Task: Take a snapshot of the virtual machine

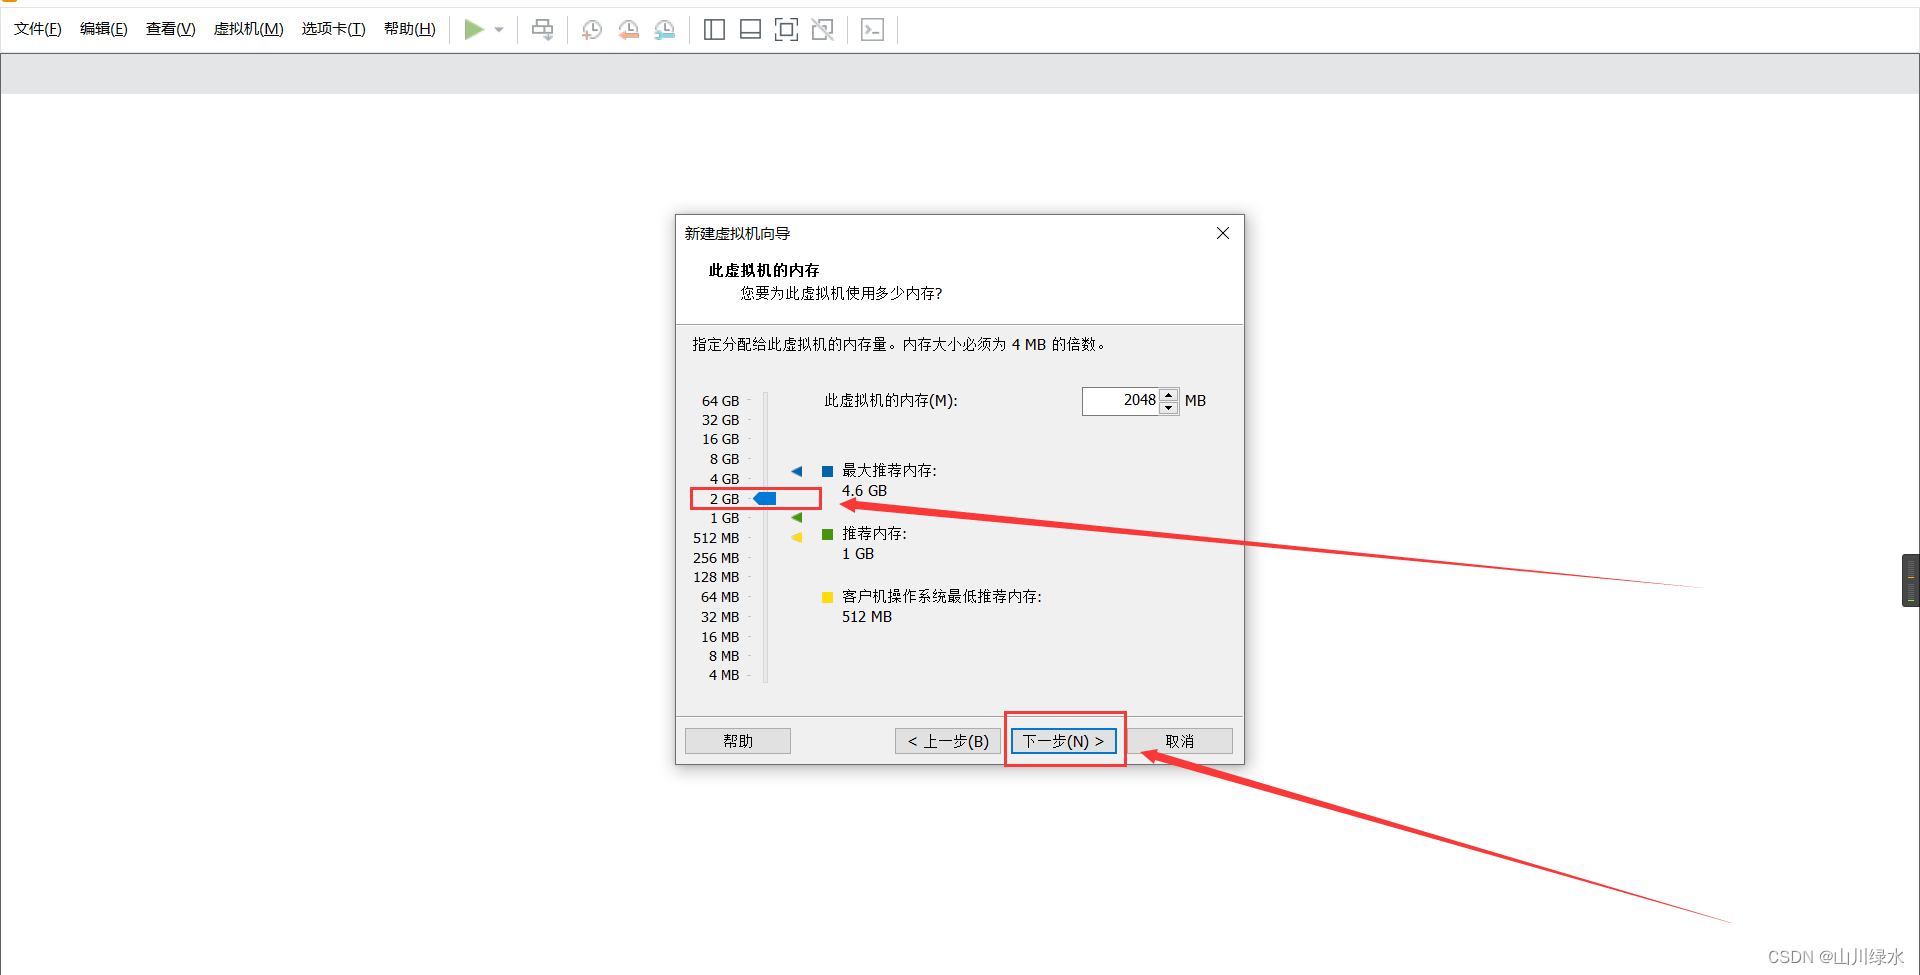Action: point(591,29)
